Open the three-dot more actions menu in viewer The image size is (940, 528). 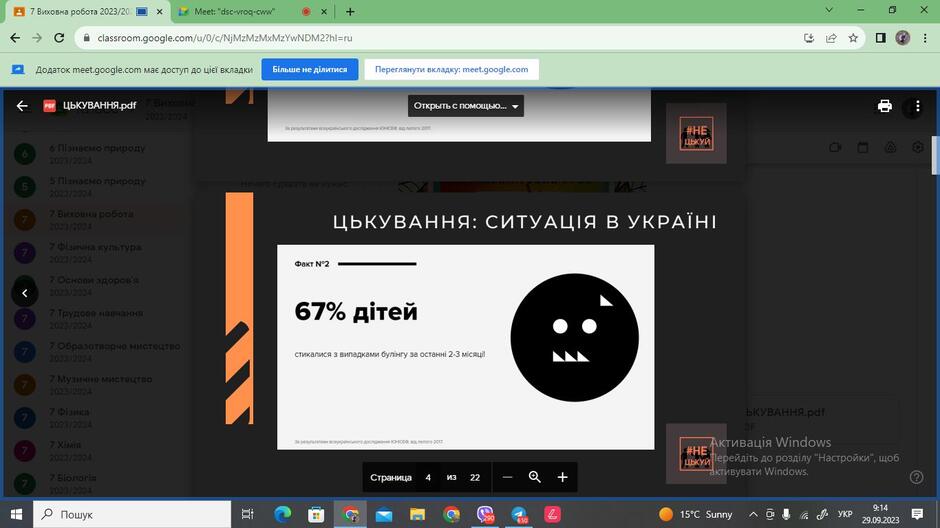click(917, 106)
